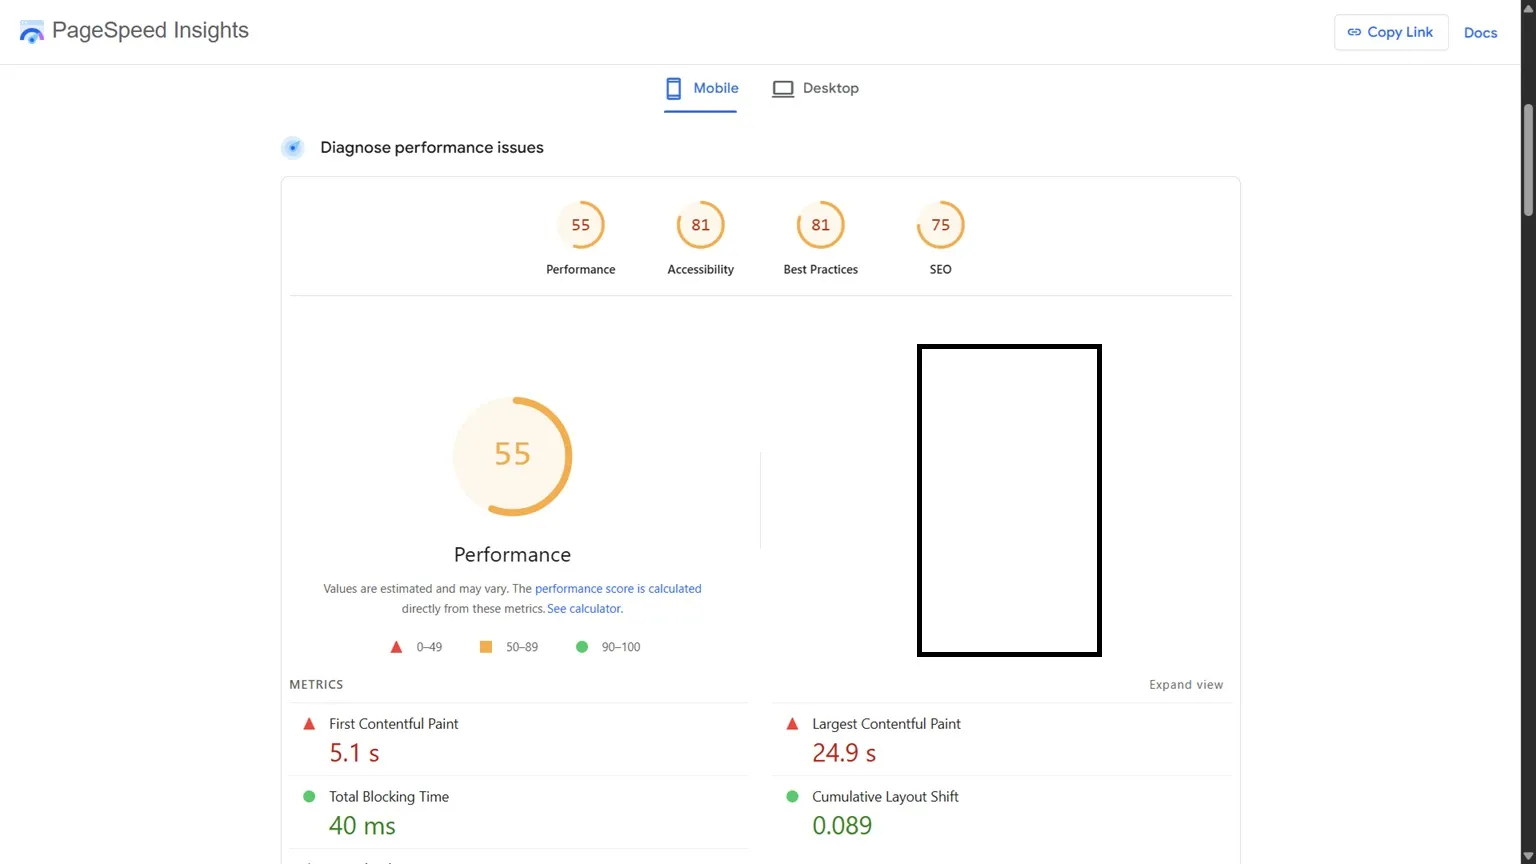Click the red triangle beside Largest Contentful Paint
Image resolution: width=1536 pixels, height=864 pixels.
[x=792, y=724]
